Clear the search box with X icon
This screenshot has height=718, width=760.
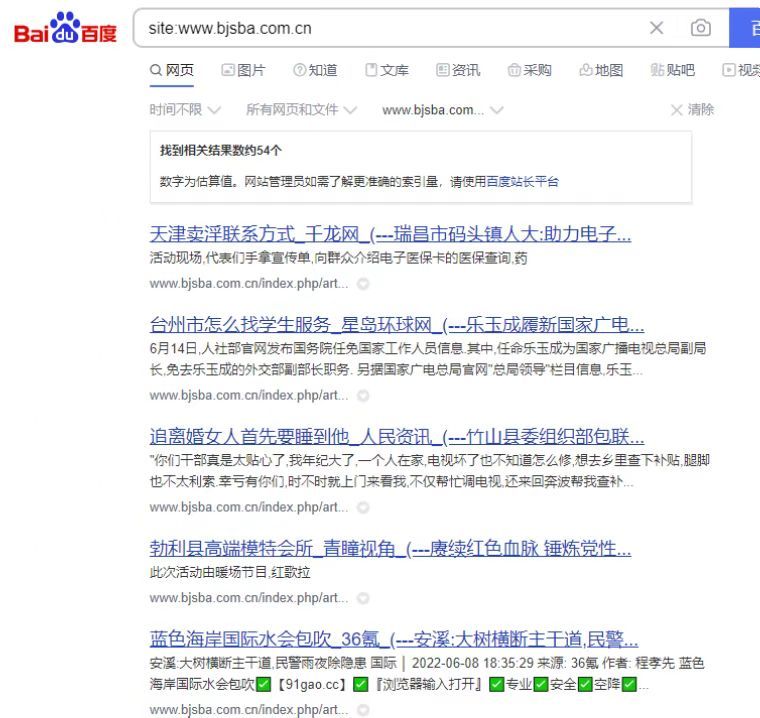[656, 28]
